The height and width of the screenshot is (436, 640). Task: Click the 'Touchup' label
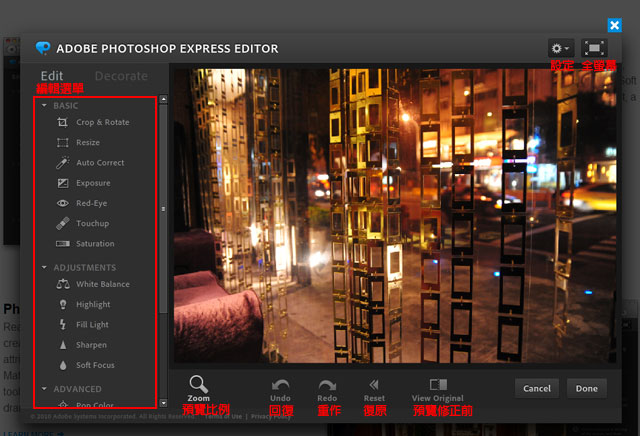(92, 223)
